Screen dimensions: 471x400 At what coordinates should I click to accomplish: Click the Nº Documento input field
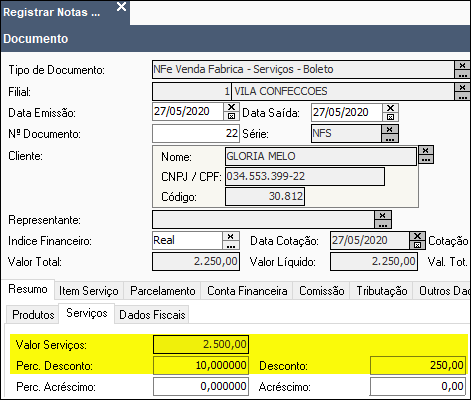[x=196, y=134]
